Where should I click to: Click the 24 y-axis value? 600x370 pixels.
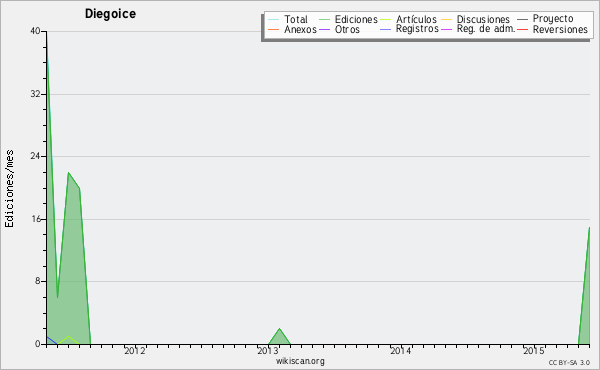pyautogui.click(x=36, y=156)
